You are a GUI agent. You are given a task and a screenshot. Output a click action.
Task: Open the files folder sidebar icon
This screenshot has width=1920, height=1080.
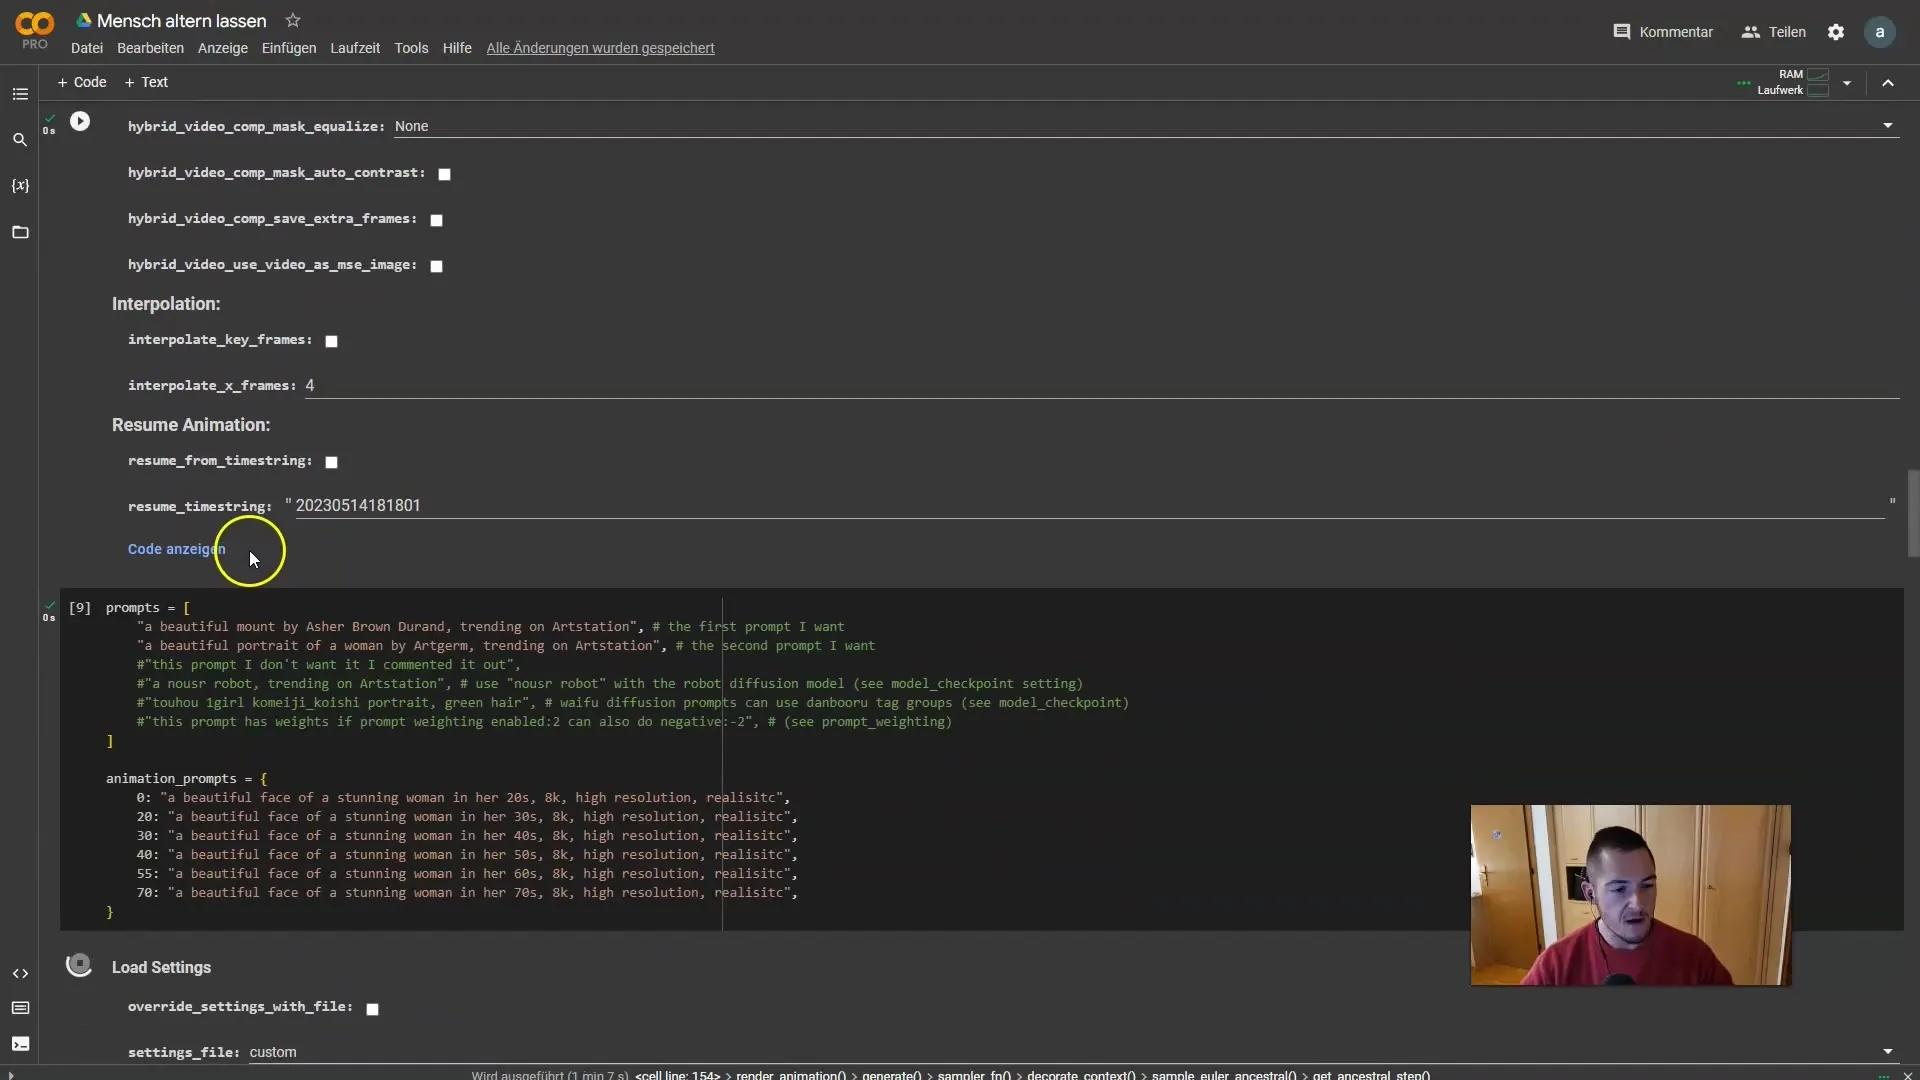(20, 232)
